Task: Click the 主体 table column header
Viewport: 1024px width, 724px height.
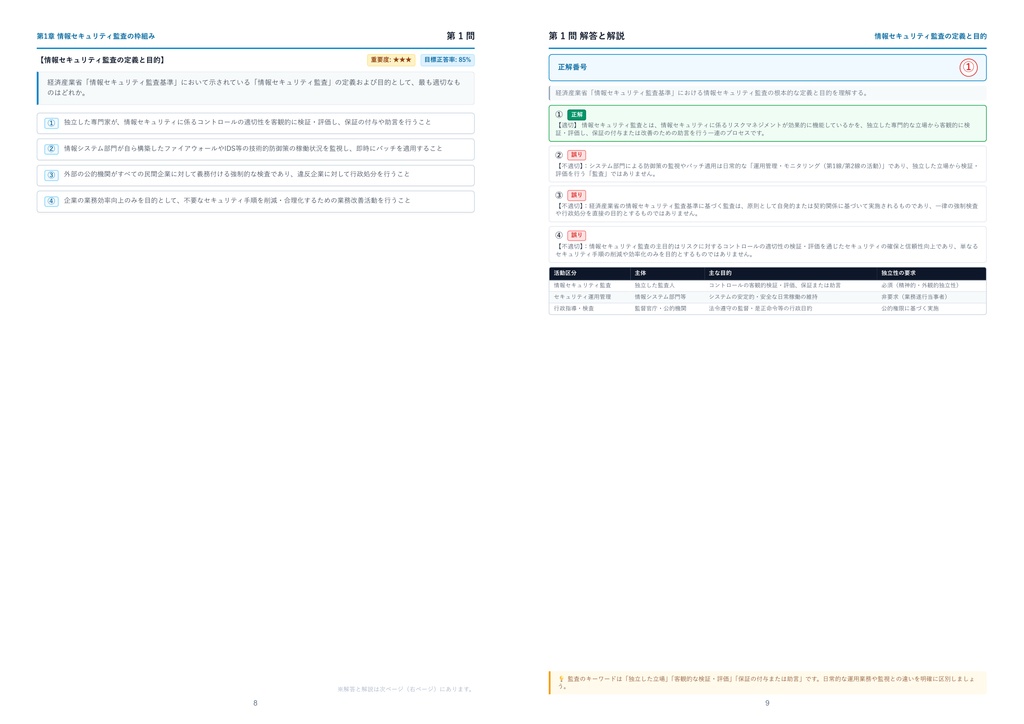Action: (x=641, y=273)
